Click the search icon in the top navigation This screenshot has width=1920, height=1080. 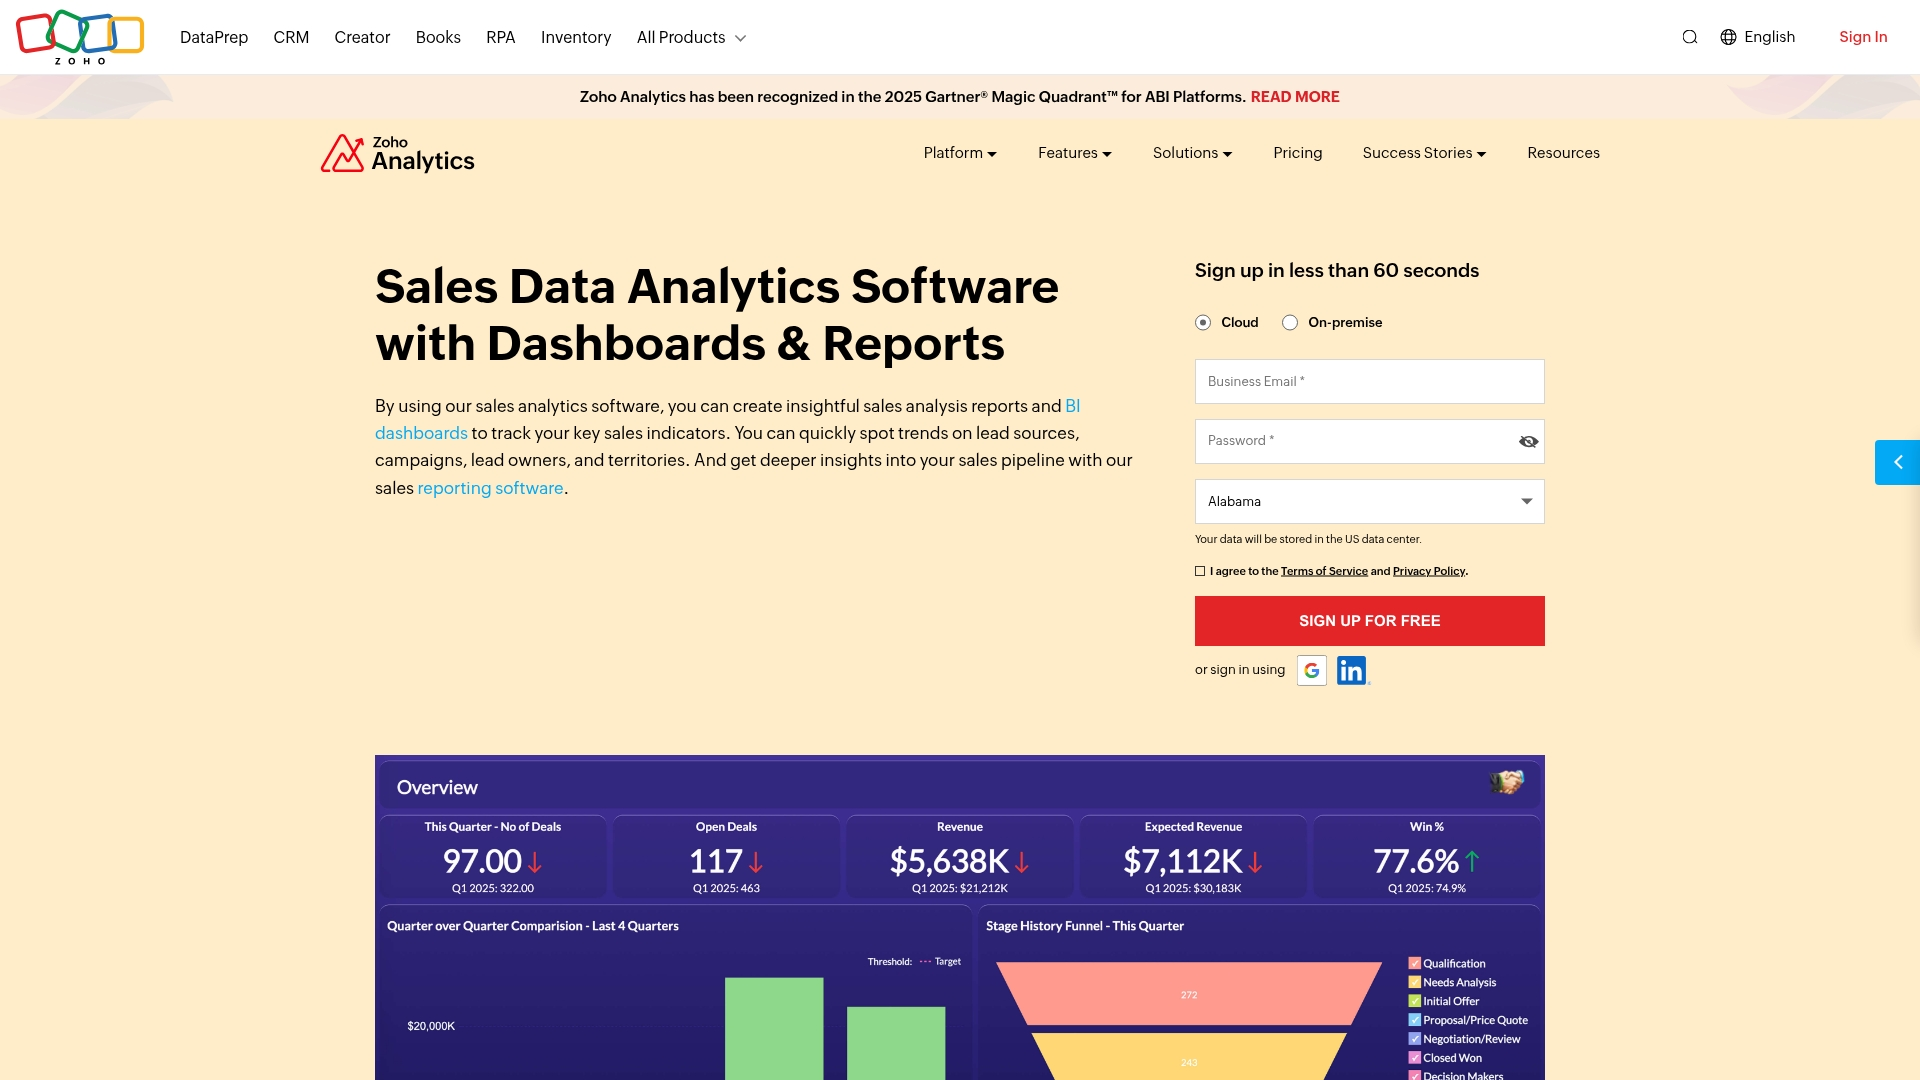[x=1689, y=36]
